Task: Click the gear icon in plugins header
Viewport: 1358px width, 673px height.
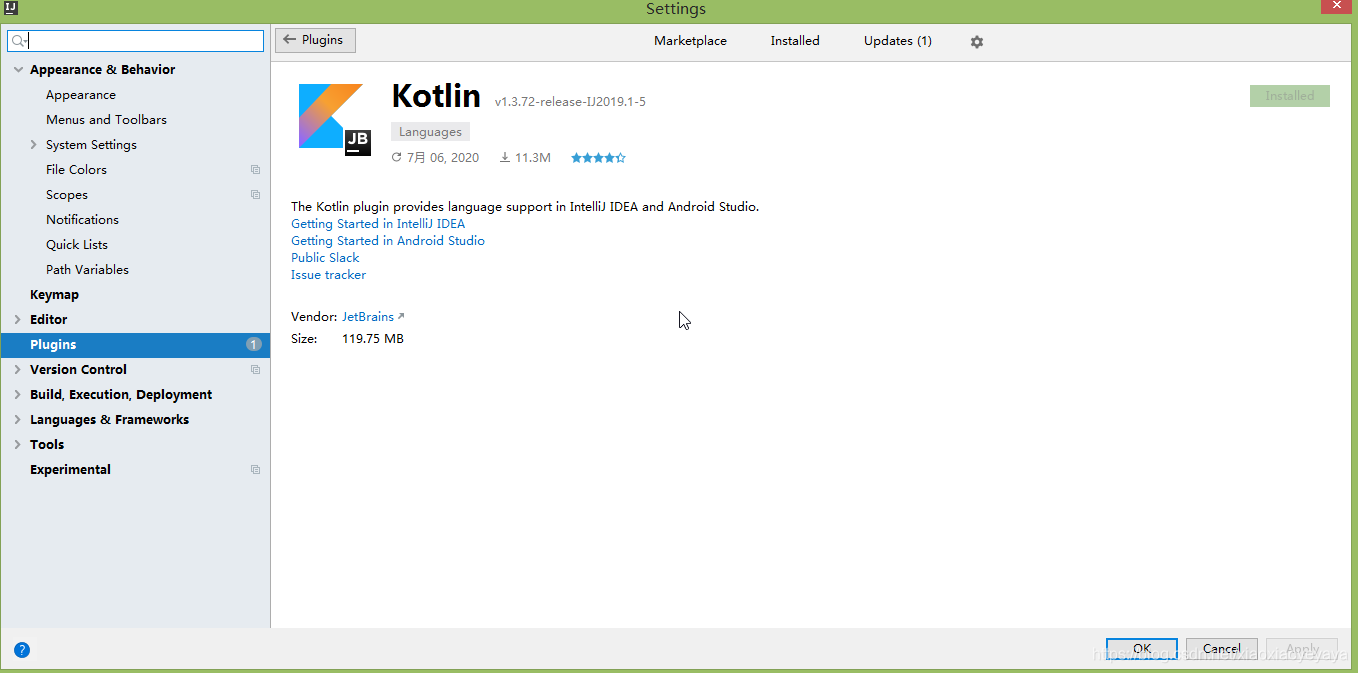Action: point(977,42)
